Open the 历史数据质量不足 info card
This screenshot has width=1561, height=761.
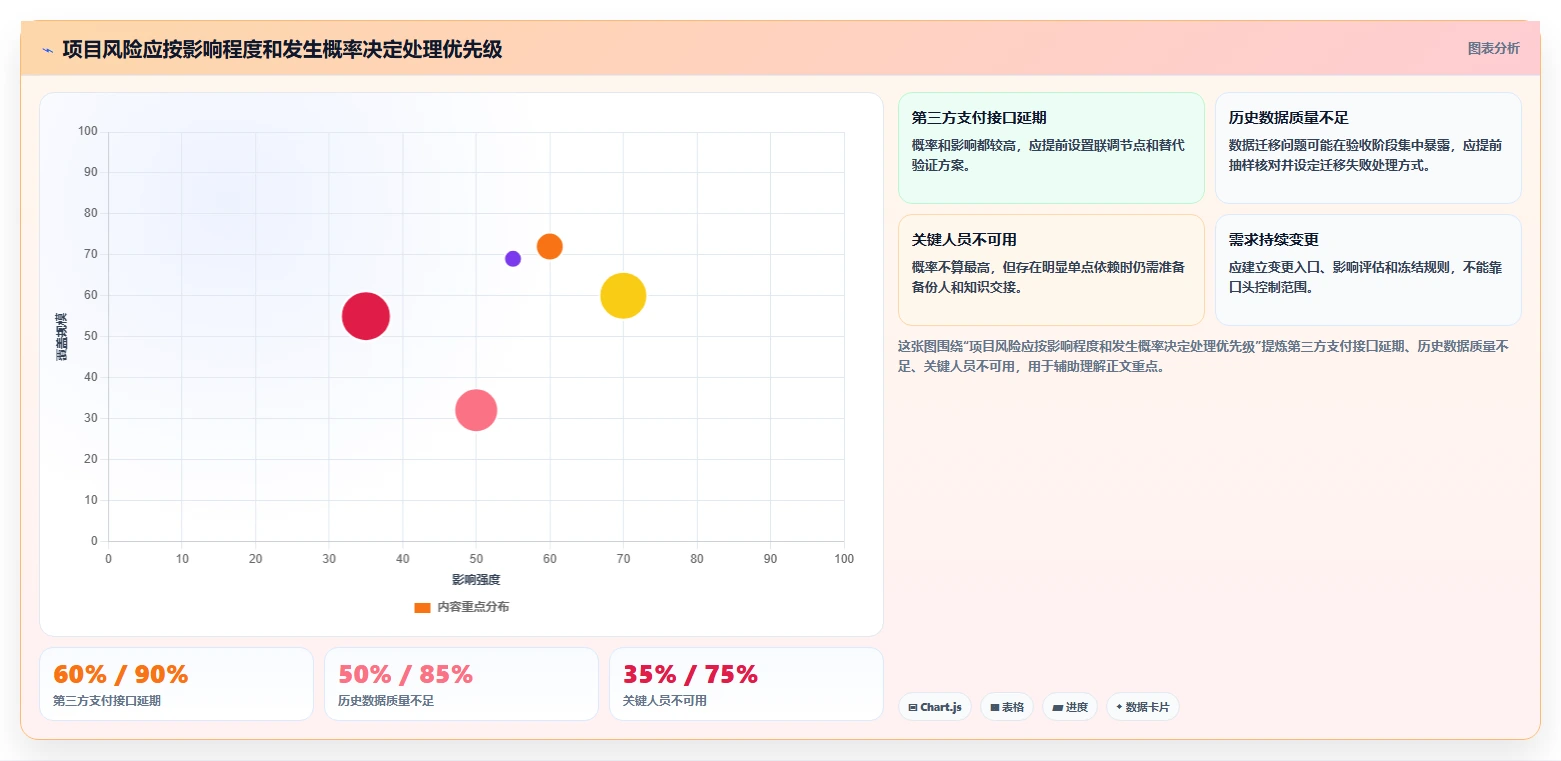(1368, 148)
